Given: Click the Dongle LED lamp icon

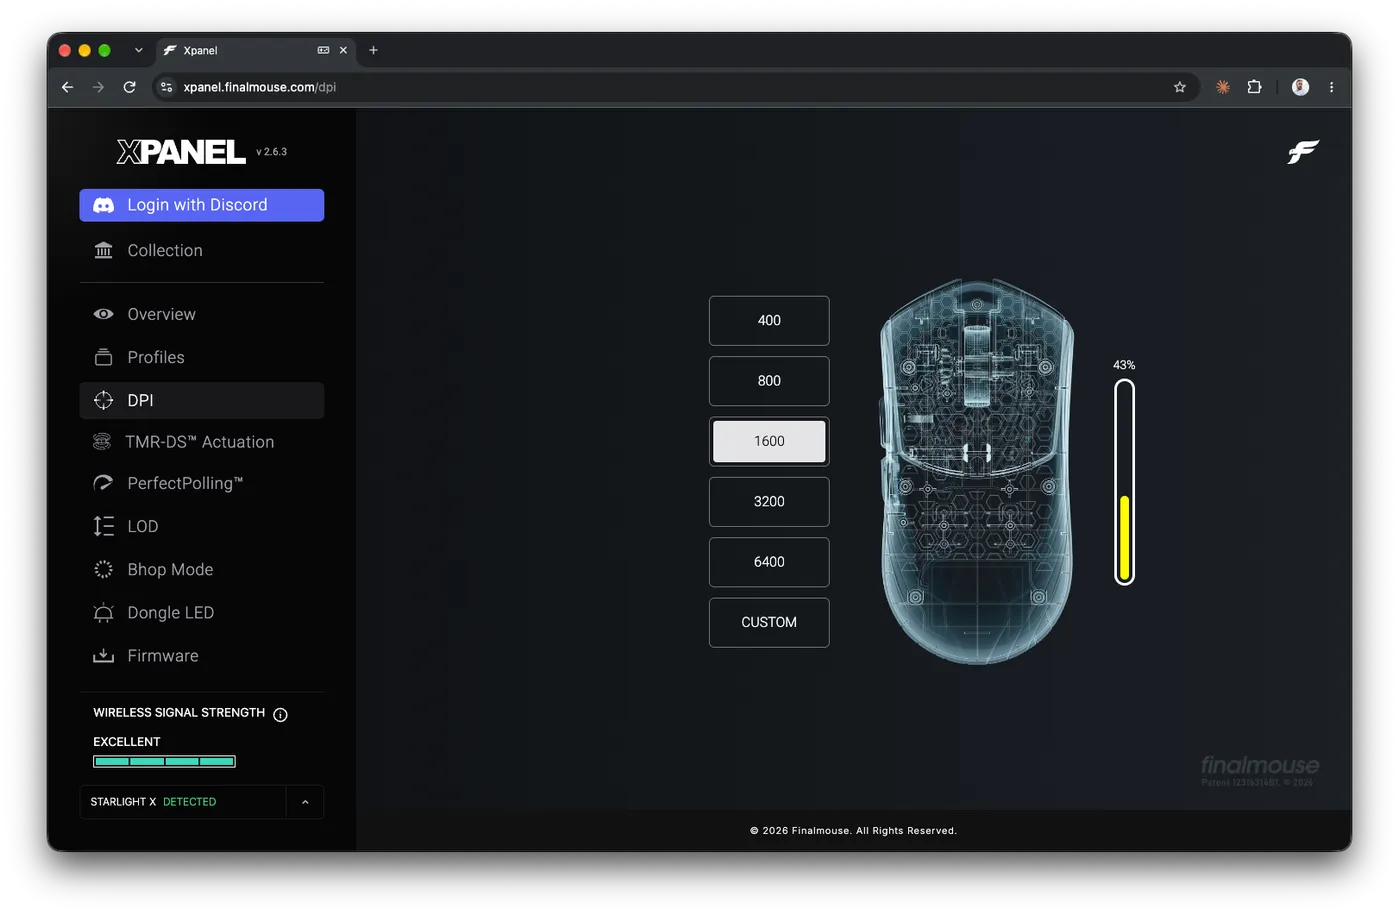Looking at the screenshot, I should coord(103,613).
